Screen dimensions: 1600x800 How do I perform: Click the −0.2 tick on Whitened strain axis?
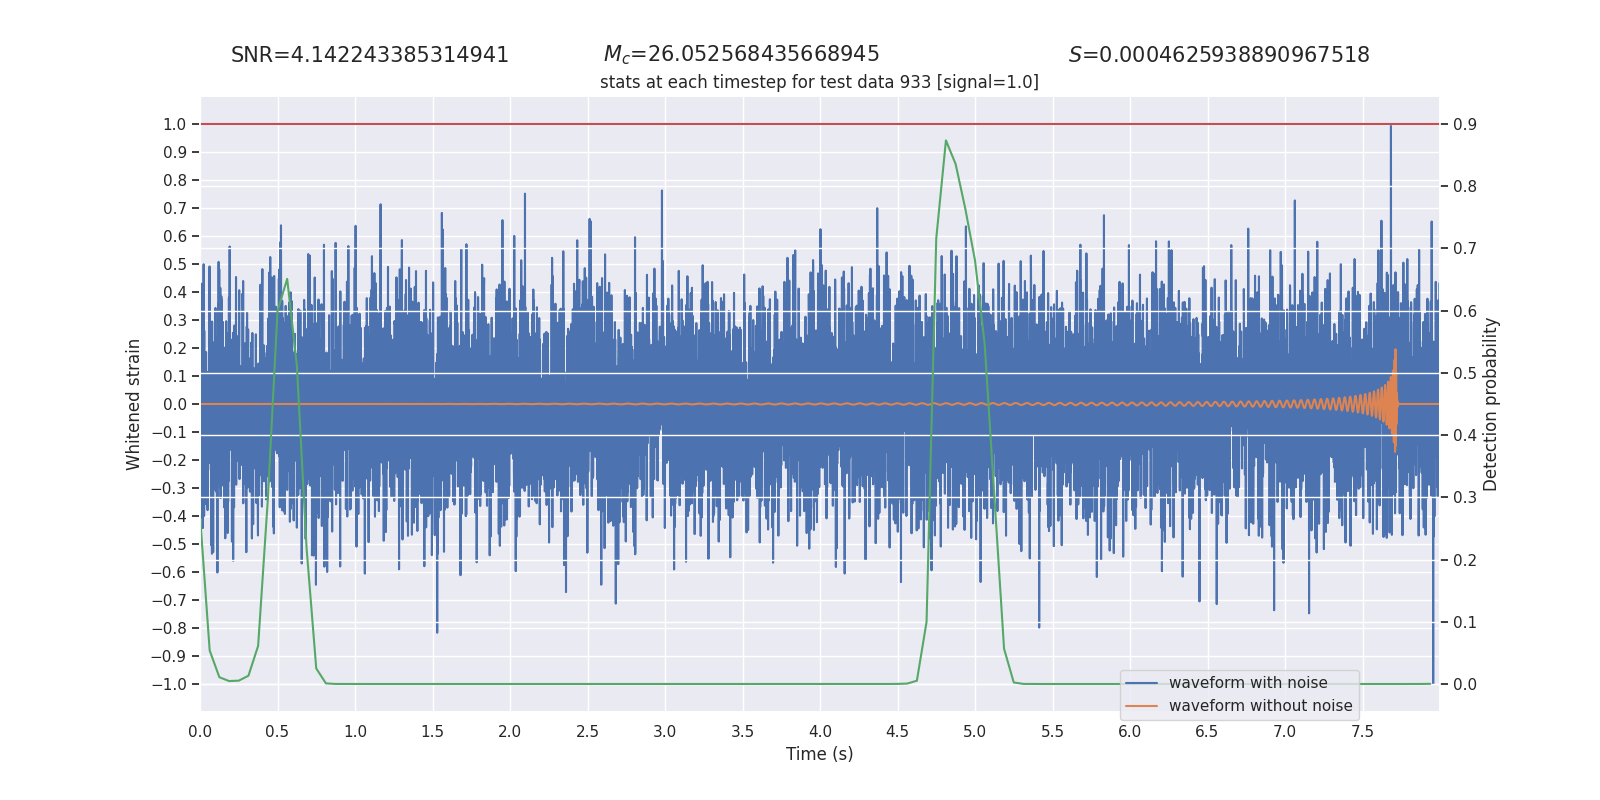(169, 460)
